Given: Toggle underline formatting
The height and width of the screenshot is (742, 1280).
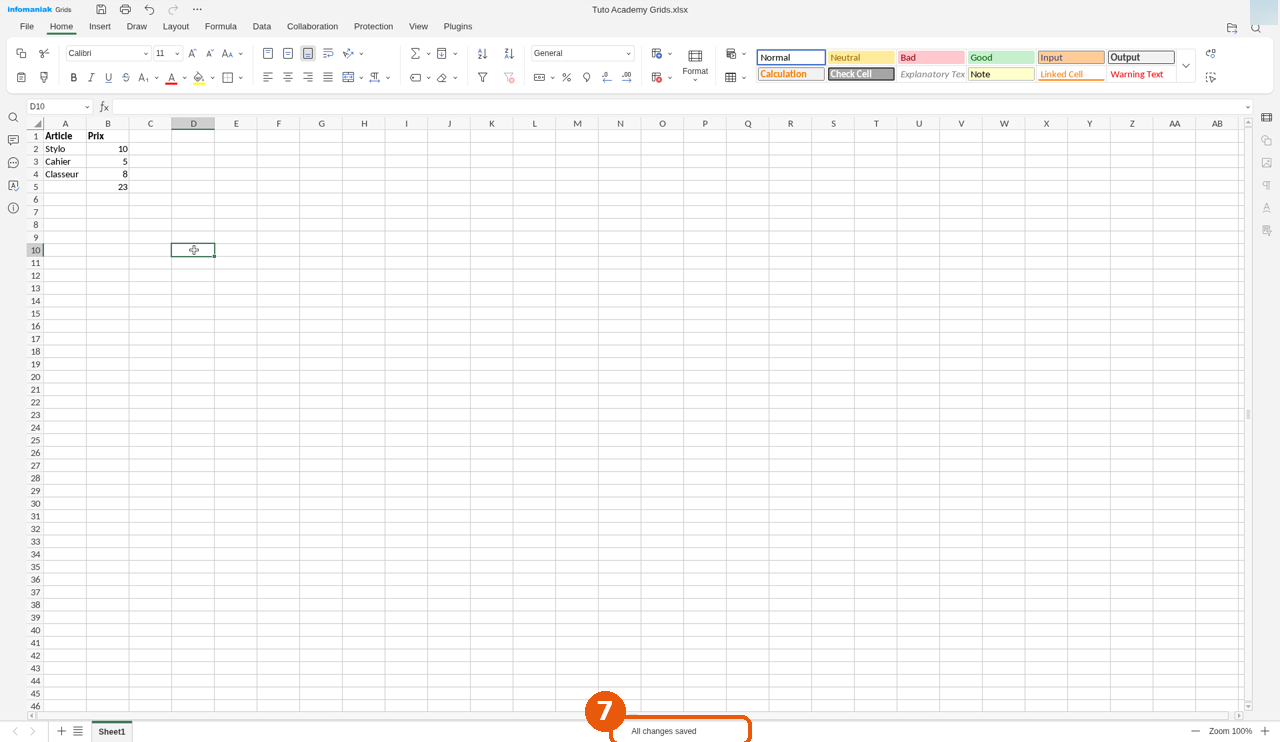Looking at the screenshot, I should (x=108, y=77).
